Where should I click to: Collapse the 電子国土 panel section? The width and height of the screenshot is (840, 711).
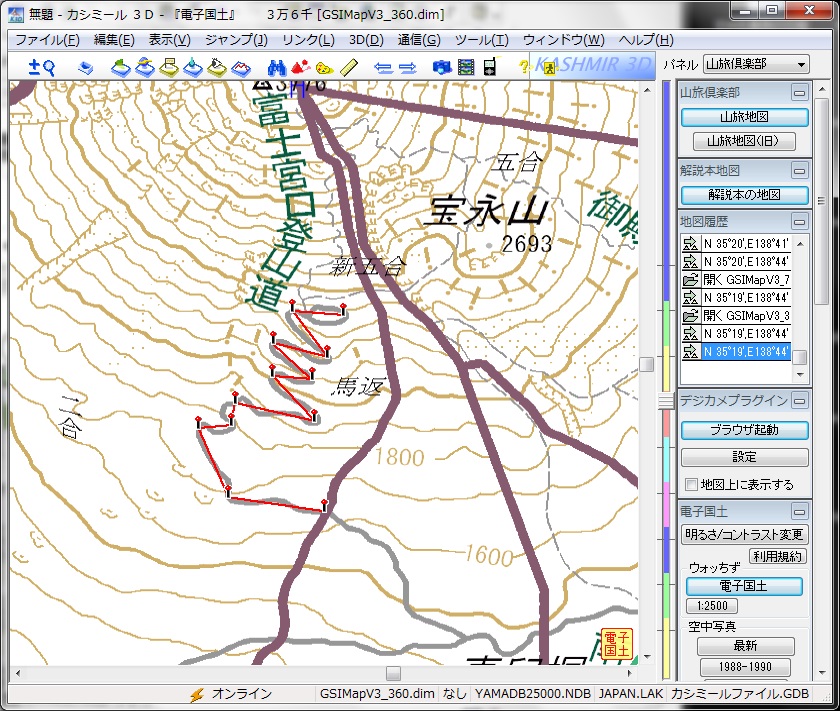point(799,512)
